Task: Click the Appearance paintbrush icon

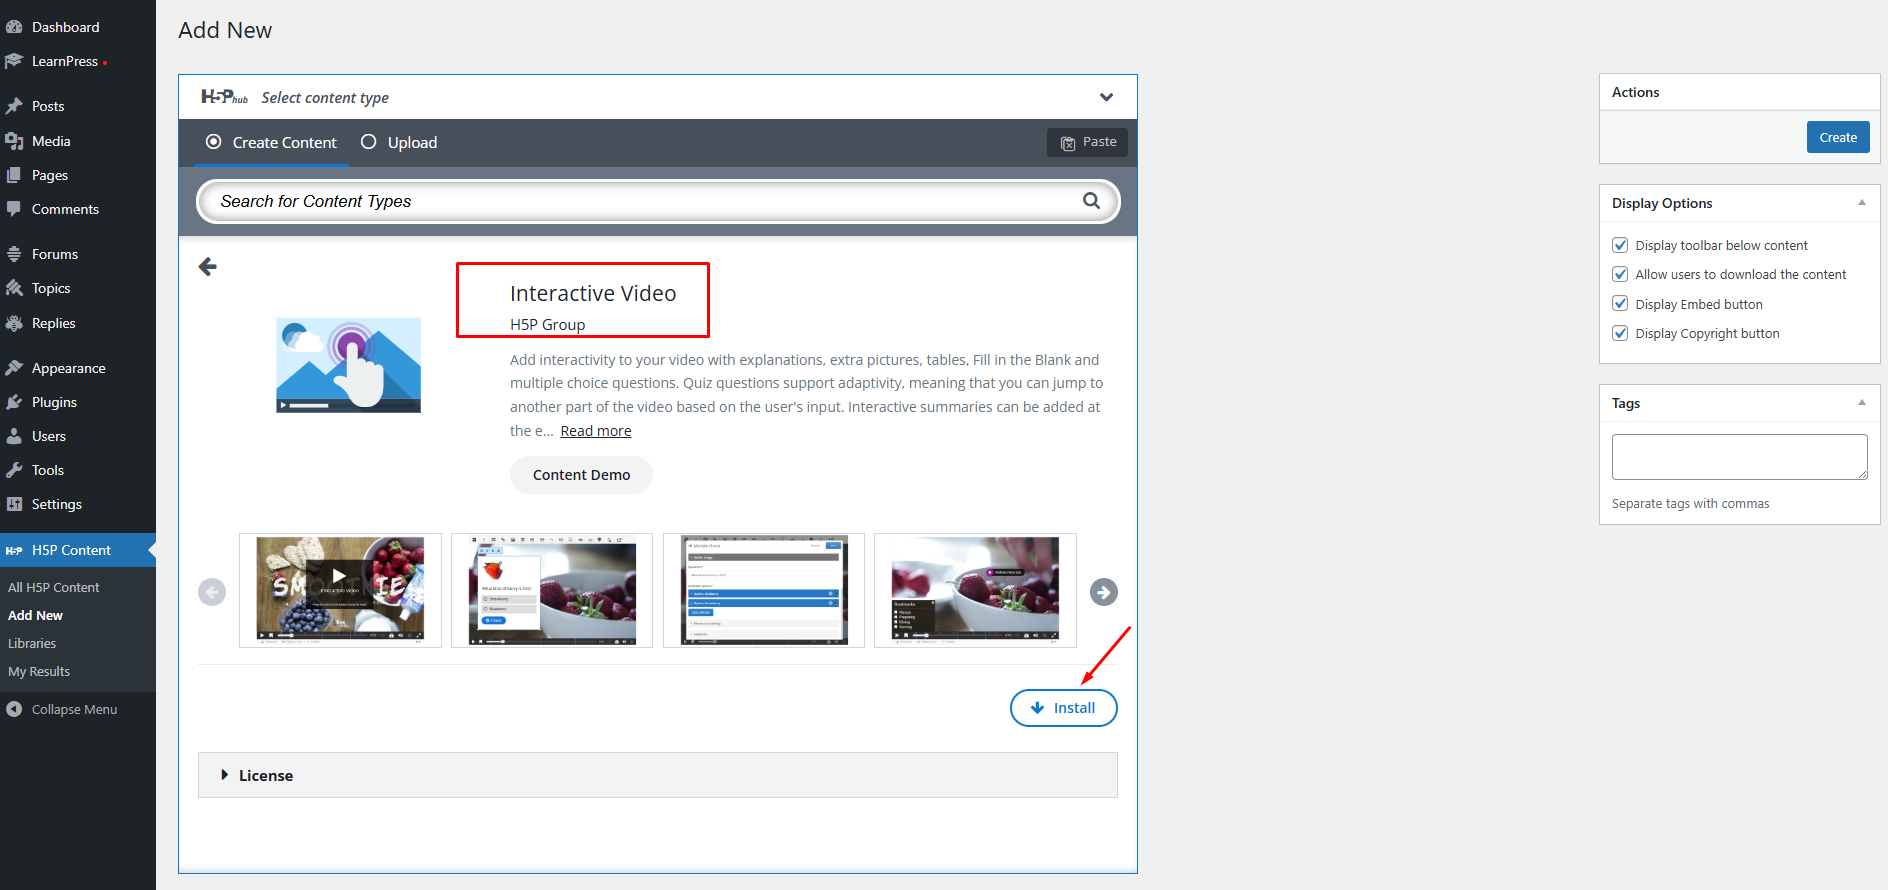Action: click(14, 368)
